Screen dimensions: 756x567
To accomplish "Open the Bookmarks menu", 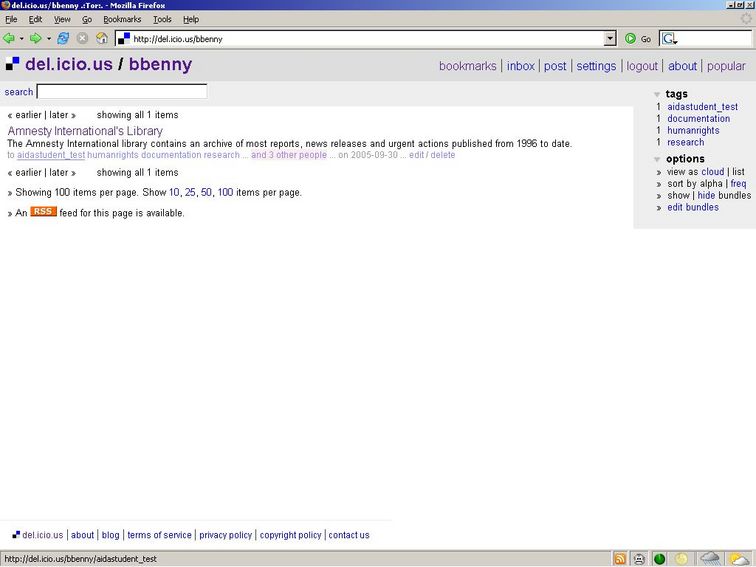I will pos(122,19).
